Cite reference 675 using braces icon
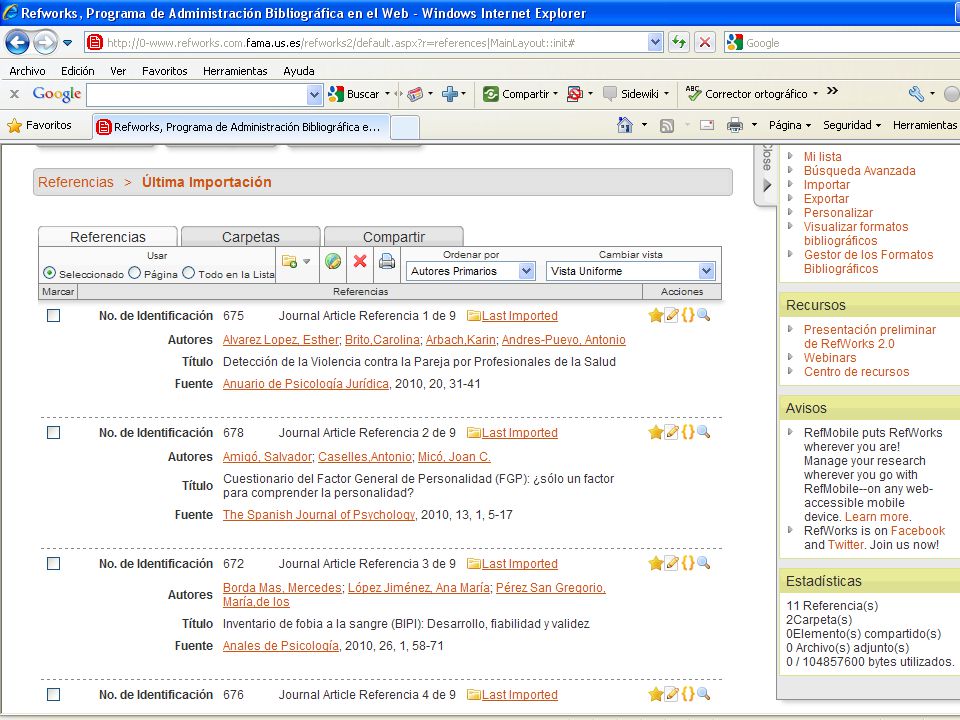Screen dimensions: 960x720 pos(688,315)
